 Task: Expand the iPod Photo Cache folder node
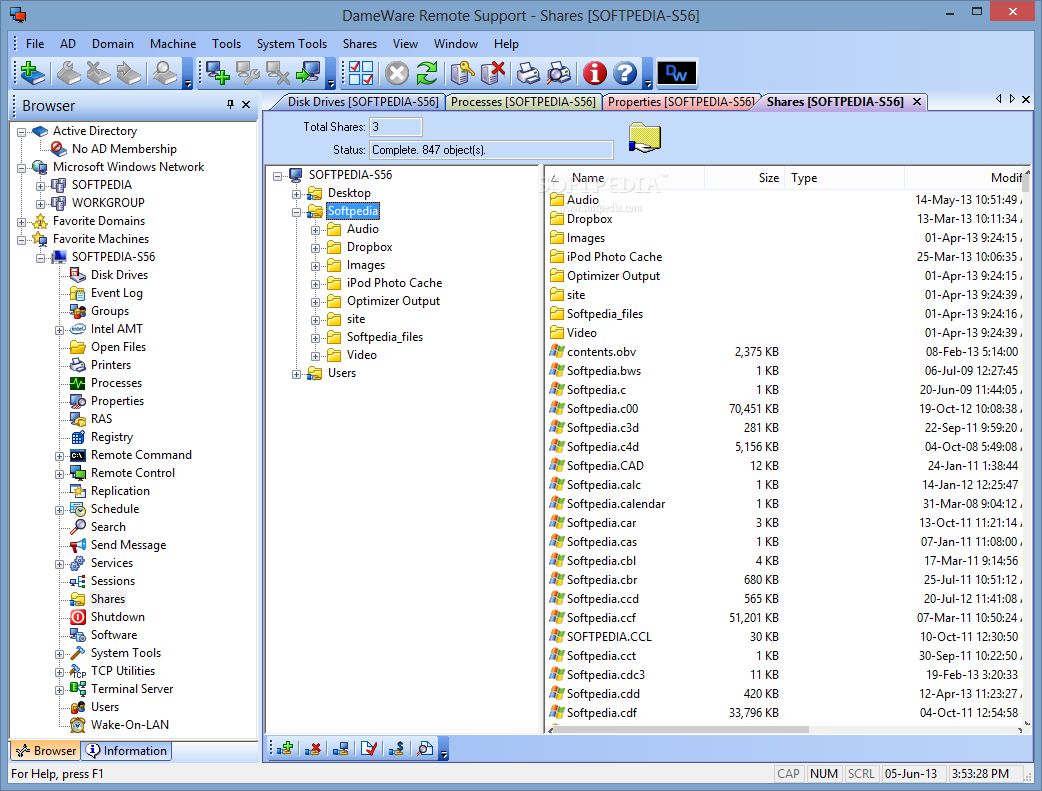(x=316, y=284)
